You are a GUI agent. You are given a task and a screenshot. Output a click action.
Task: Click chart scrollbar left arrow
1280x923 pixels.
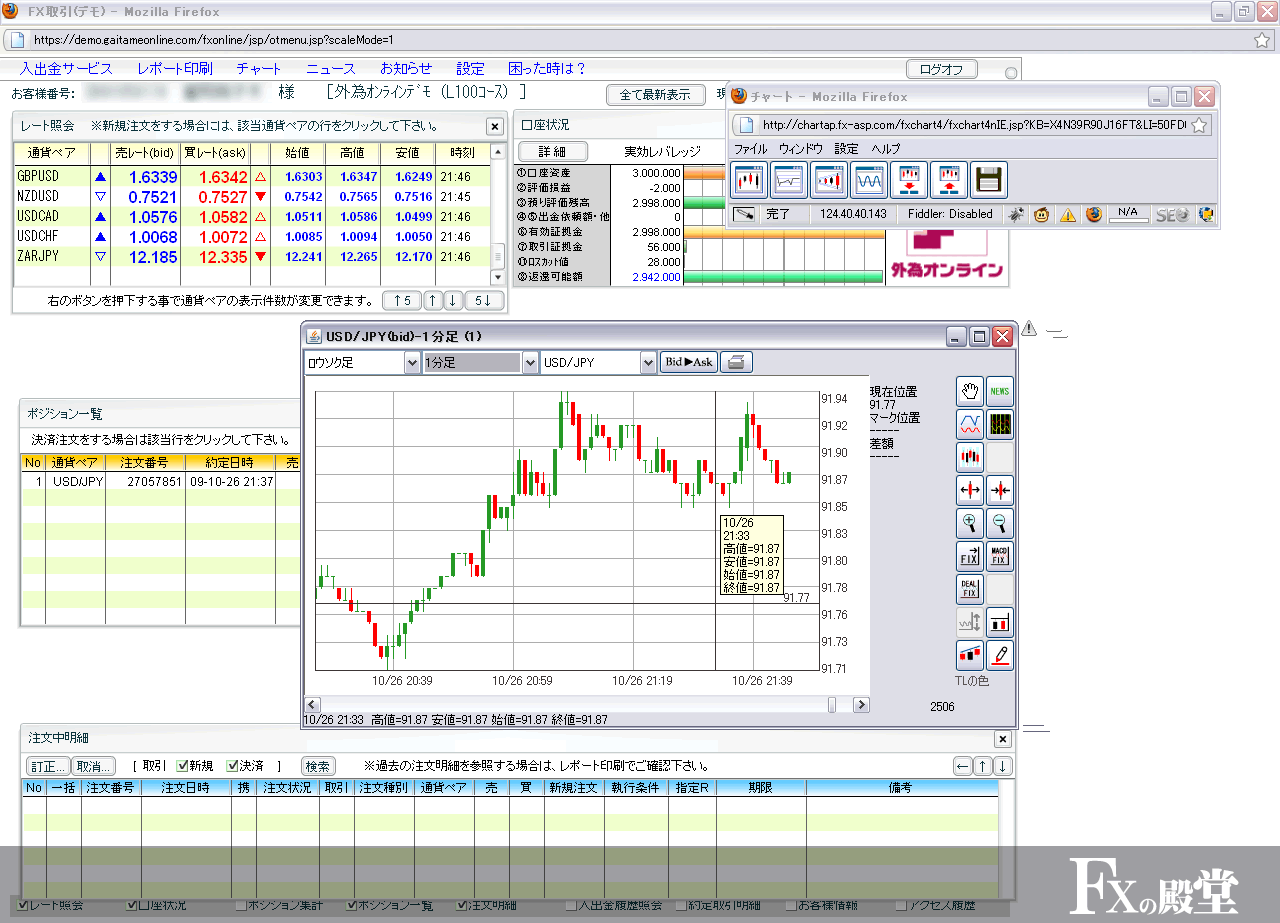[312, 705]
